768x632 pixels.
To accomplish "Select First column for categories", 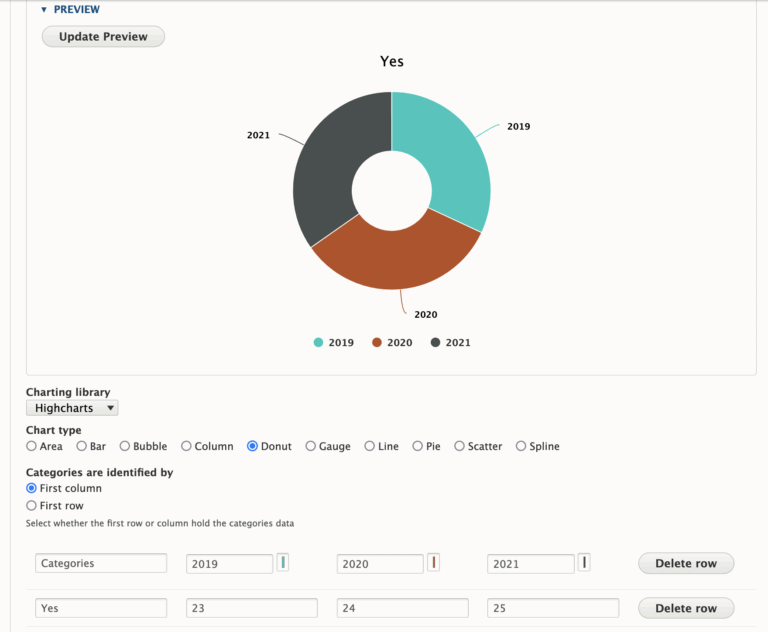I will point(31,489).
